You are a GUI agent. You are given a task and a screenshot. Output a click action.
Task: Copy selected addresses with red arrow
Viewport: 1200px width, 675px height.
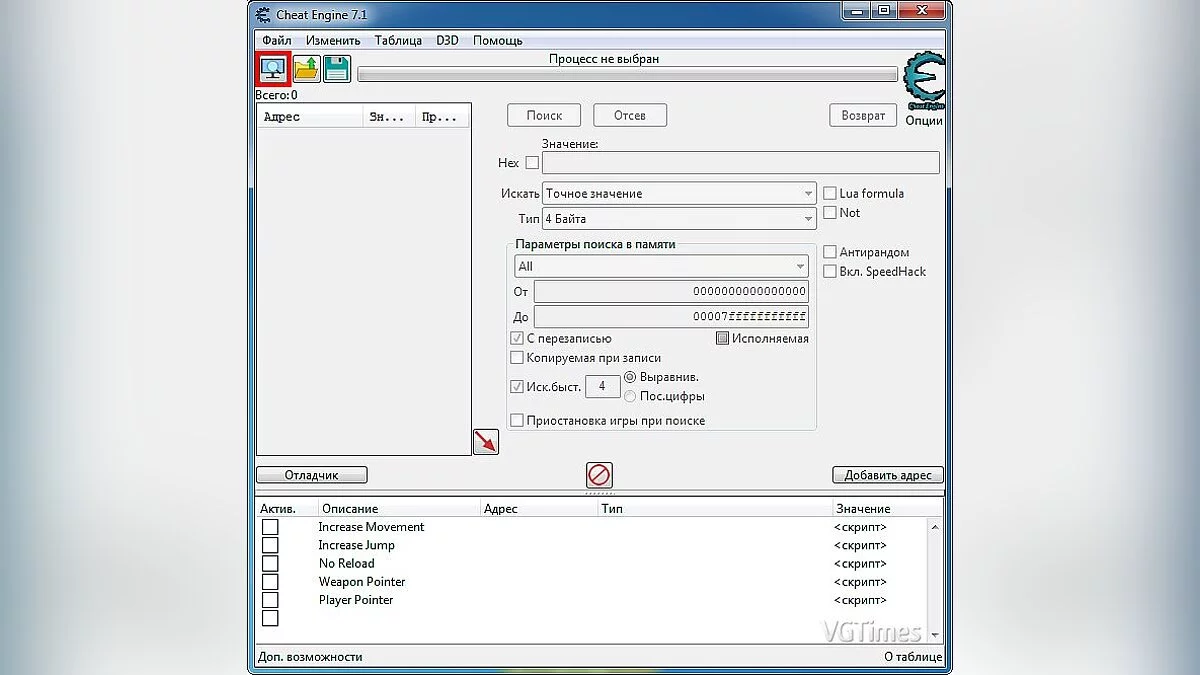coord(486,441)
